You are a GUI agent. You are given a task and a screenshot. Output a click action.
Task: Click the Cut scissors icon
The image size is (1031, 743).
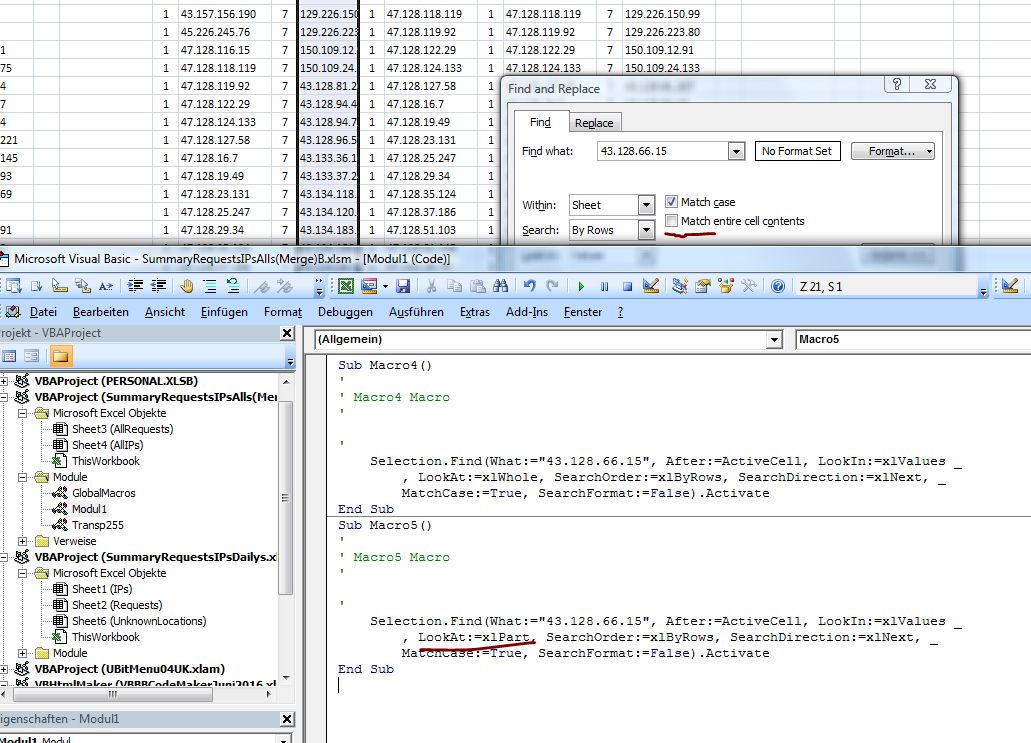click(431, 286)
